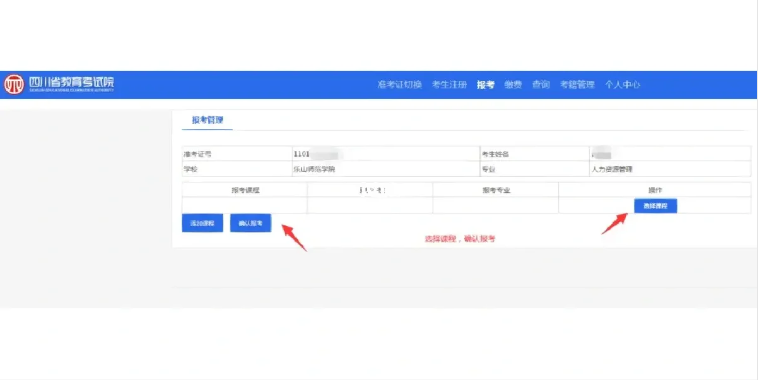Click the 四川省教育考试院 logo icon
The image size is (758, 380).
pyautogui.click(x=14, y=85)
